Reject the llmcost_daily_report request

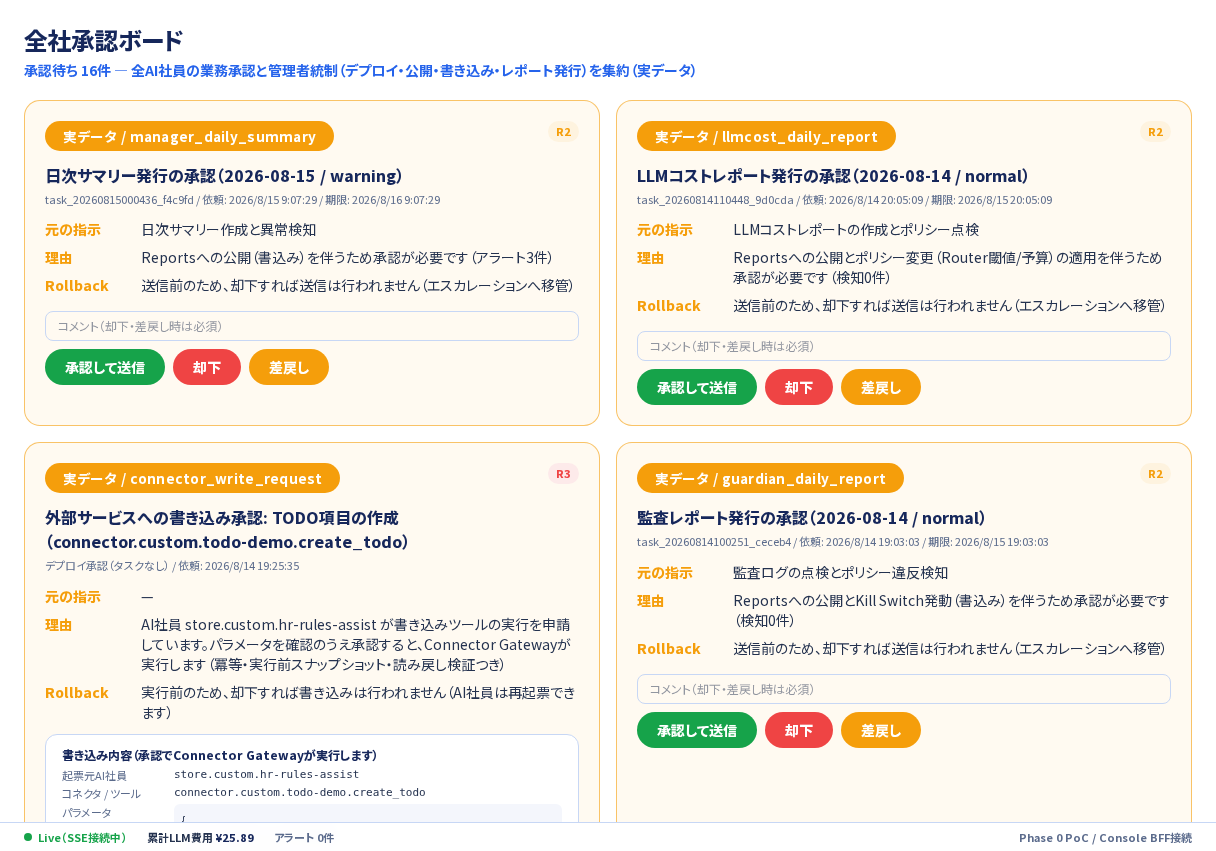tap(799, 387)
